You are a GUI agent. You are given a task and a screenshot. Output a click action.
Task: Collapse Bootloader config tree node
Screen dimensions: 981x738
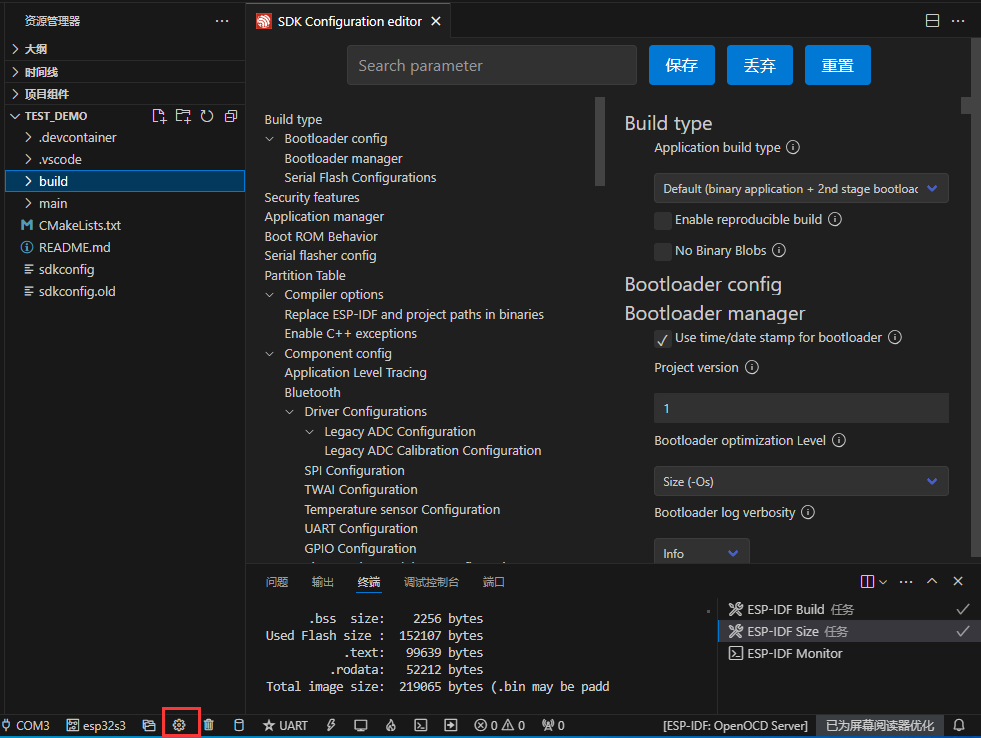(x=270, y=139)
